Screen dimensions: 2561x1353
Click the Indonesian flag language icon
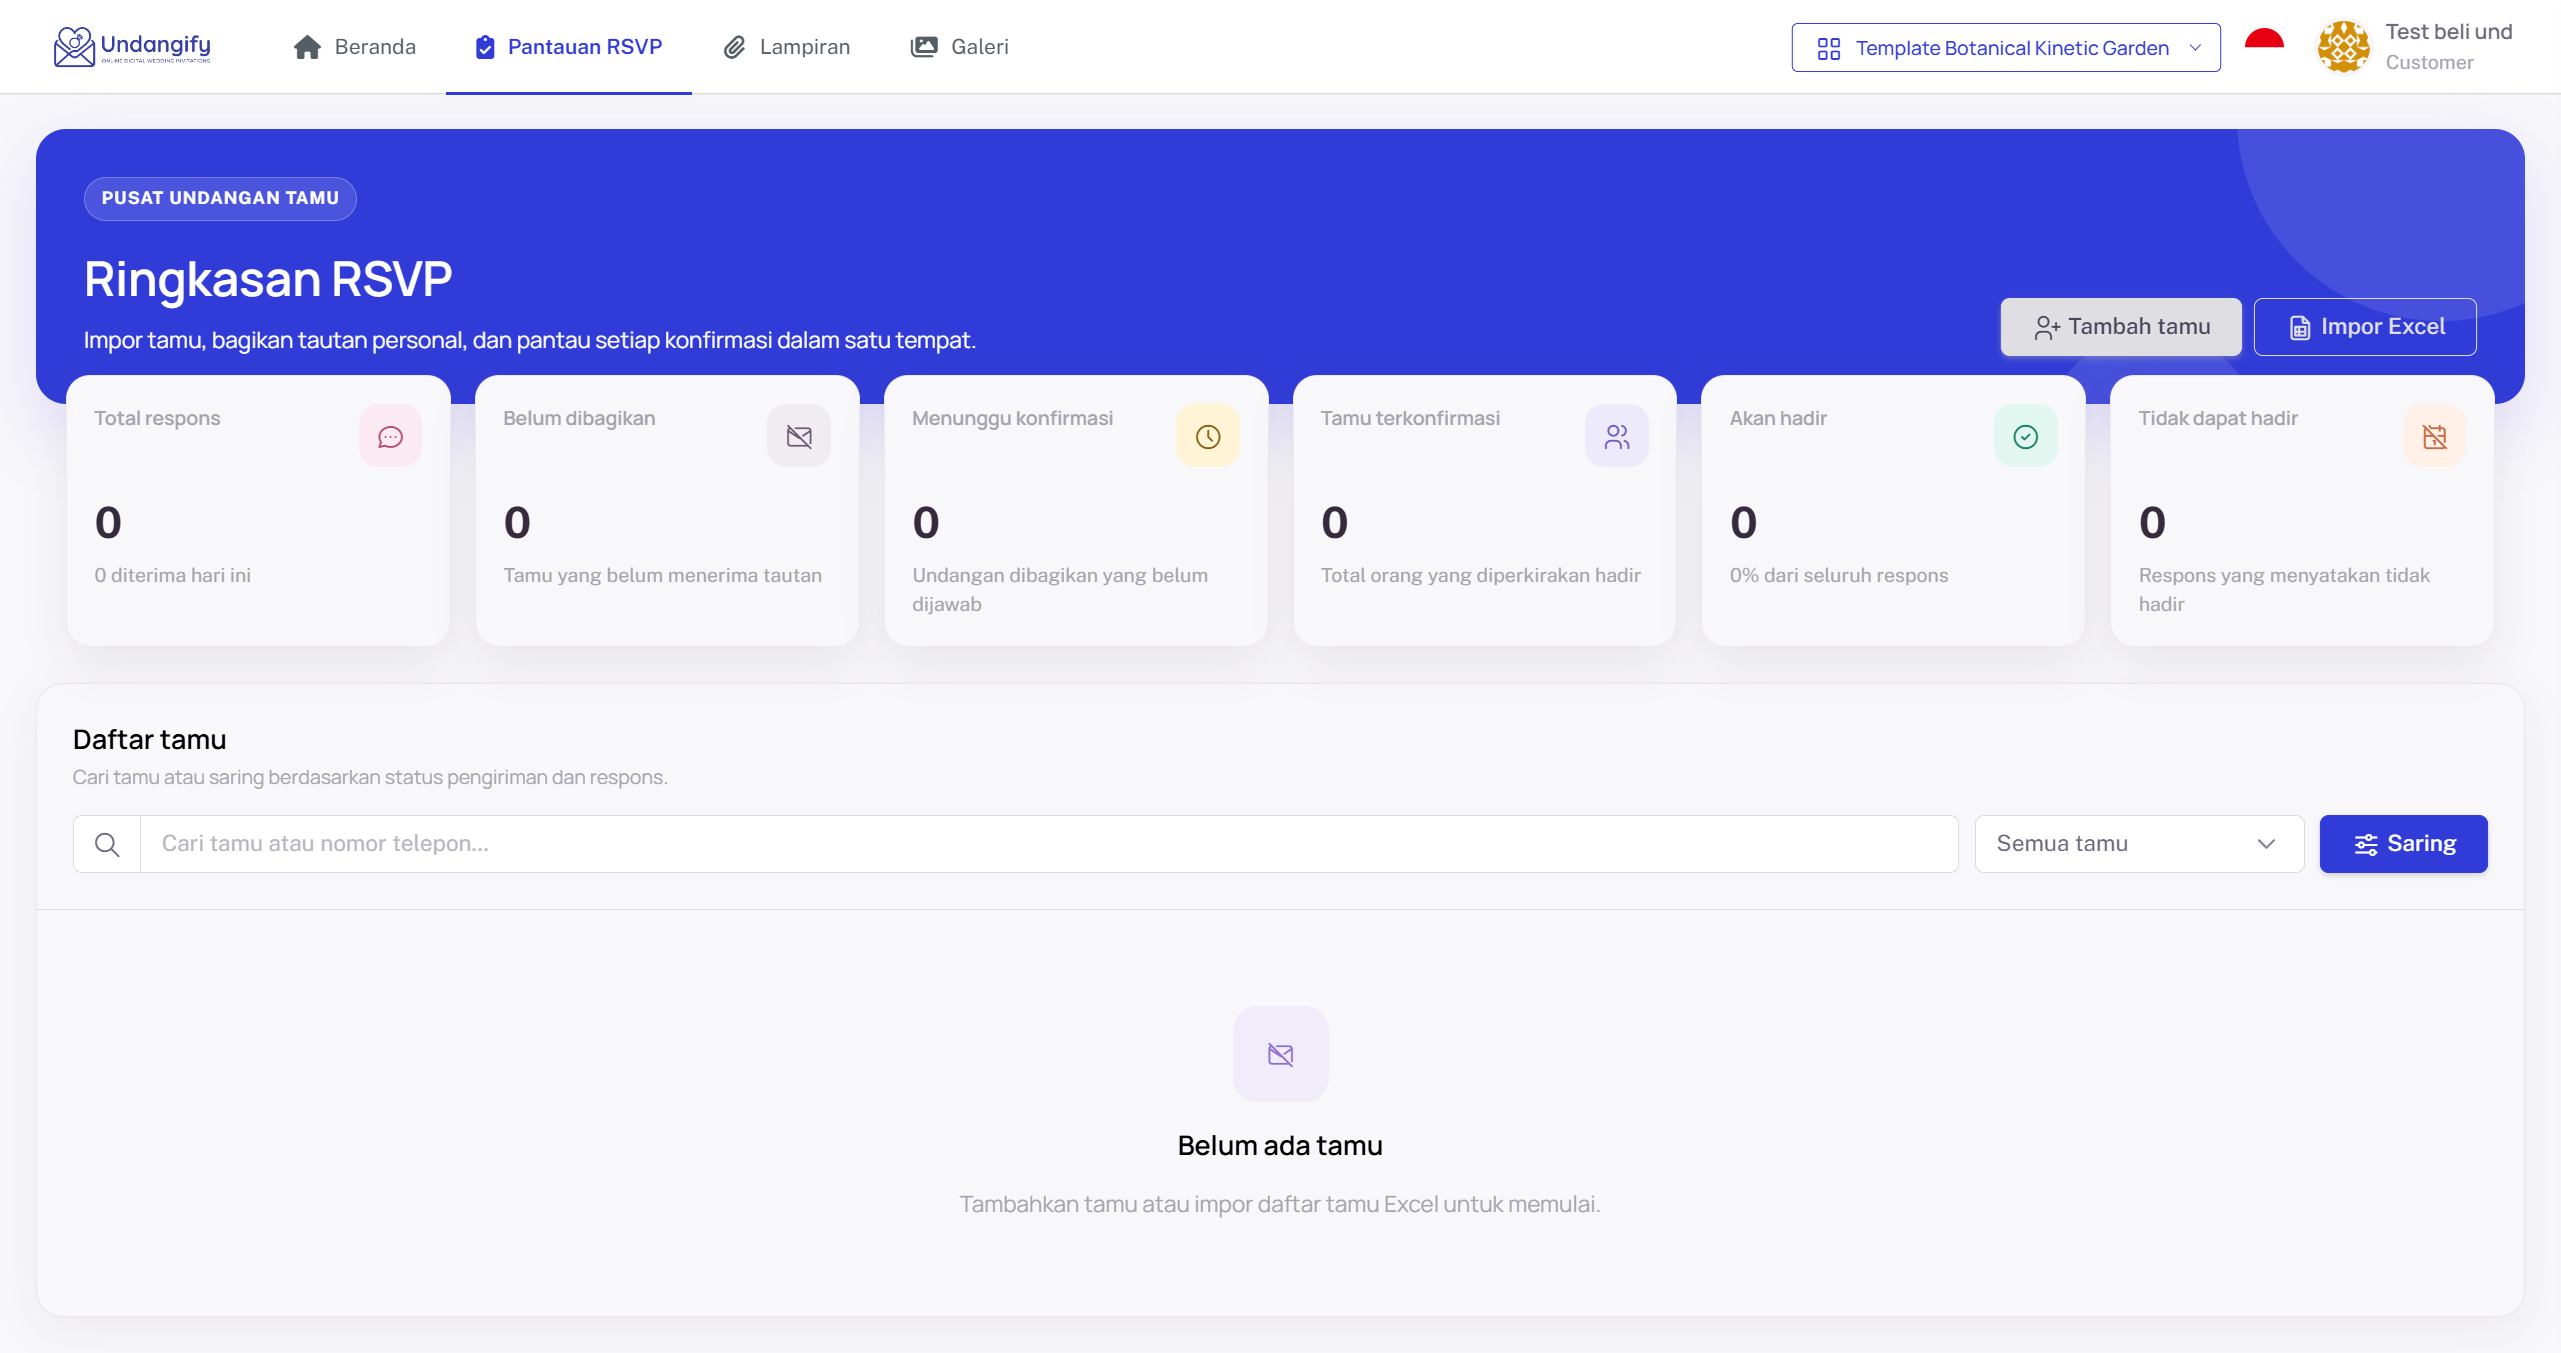[2264, 47]
